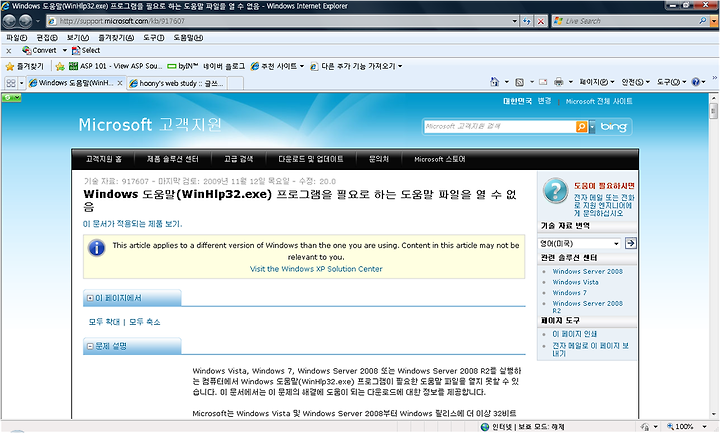Viewport: 720px width, 433px height.
Task: Click the 모두 축소 link
Action: pos(145,322)
